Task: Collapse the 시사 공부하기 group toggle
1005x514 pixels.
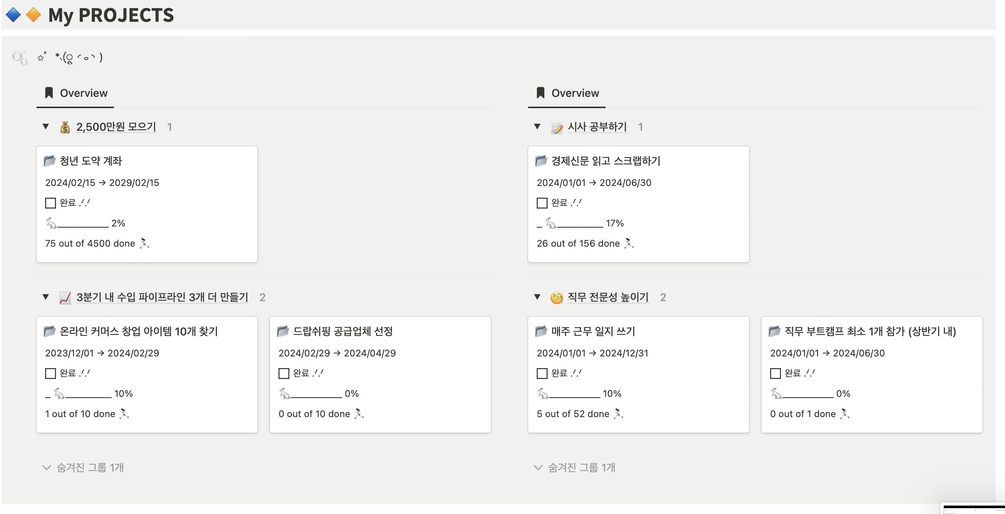Action: click(537, 127)
